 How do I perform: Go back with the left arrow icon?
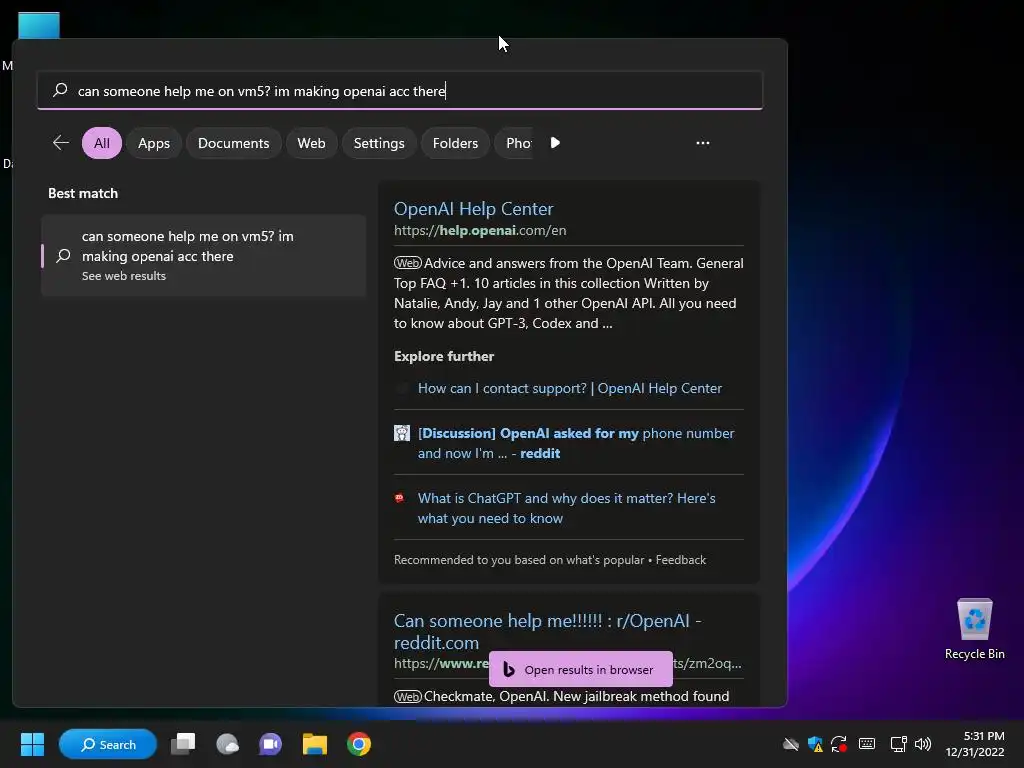(x=61, y=143)
